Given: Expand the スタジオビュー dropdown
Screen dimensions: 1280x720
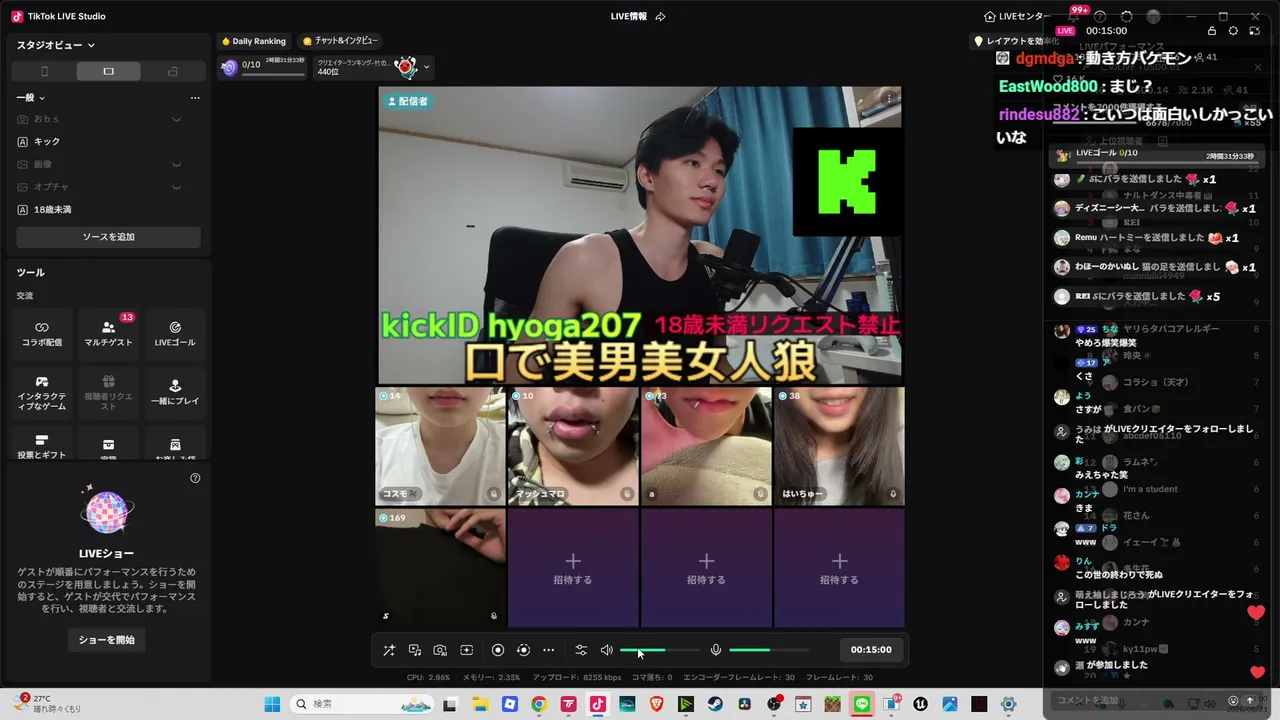Looking at the screenshot, I should (56, 45).
